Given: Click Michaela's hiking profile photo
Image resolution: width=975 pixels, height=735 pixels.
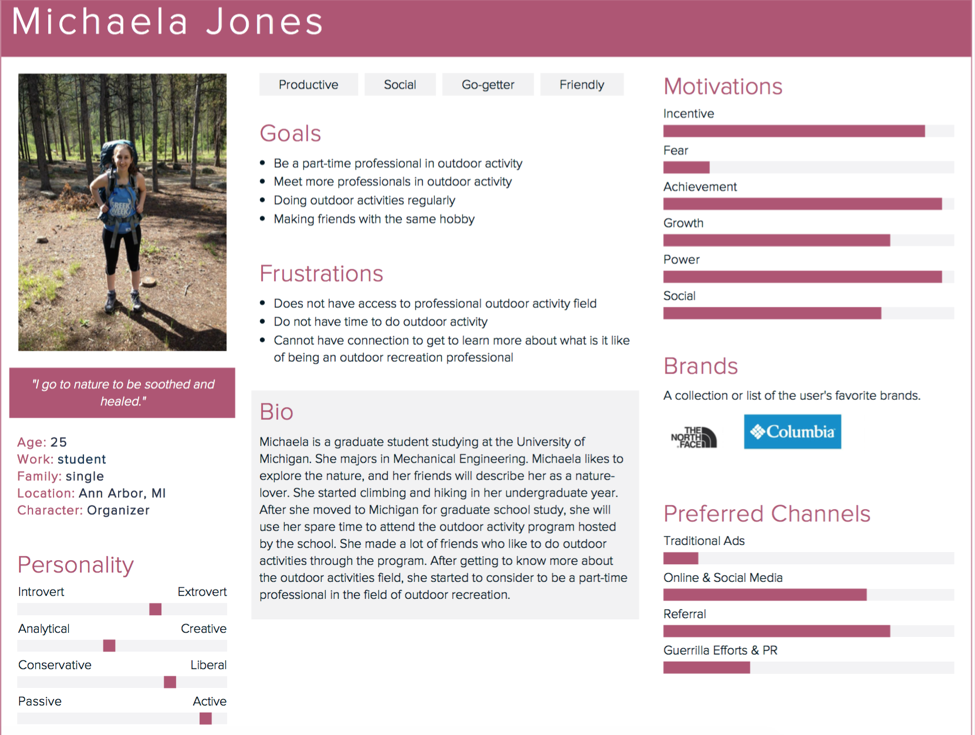Looking at the screenshot, I should tap(122, 212).
